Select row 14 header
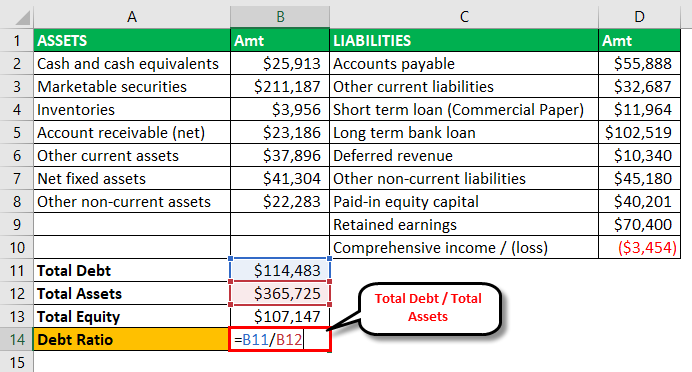The width and height of the screenshot is (692, 372). pos(17,339)
